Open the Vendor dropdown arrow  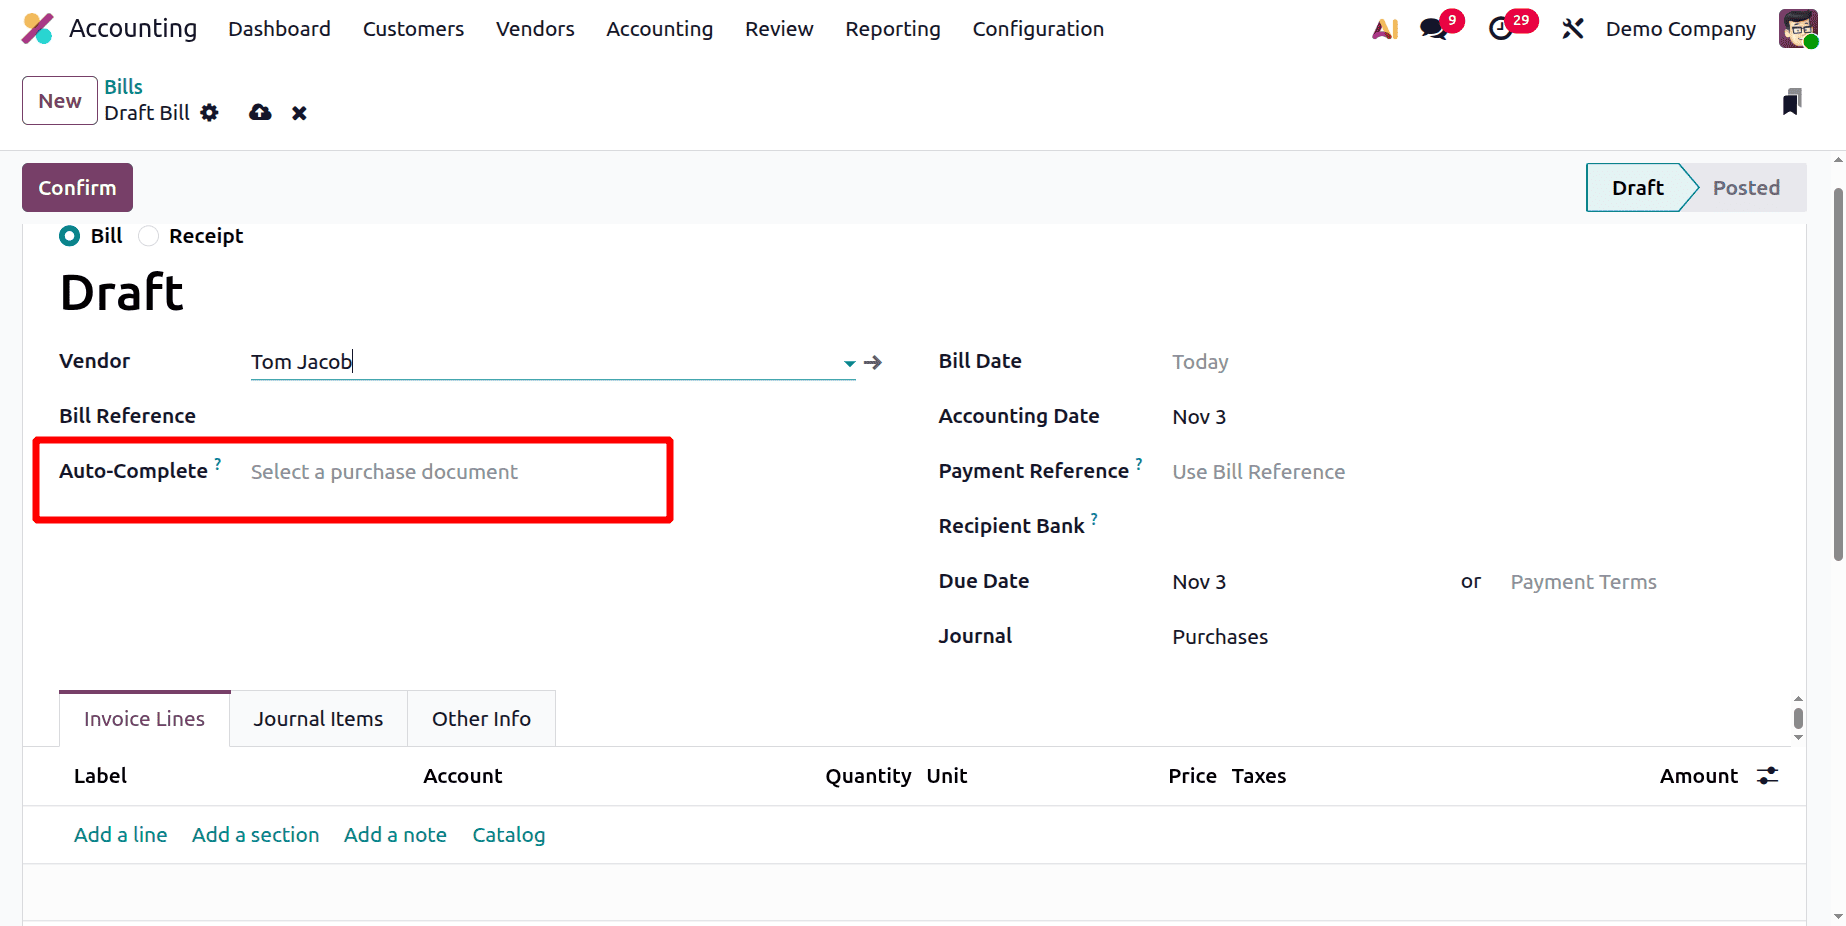[x=848, y=363]
